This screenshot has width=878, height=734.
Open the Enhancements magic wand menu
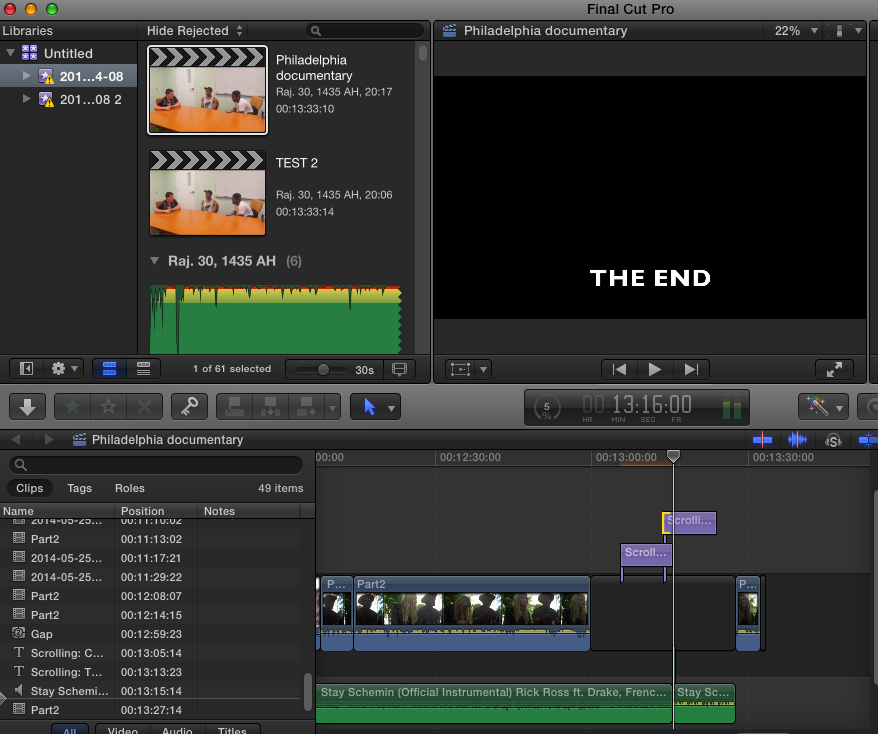coord(823,406)
